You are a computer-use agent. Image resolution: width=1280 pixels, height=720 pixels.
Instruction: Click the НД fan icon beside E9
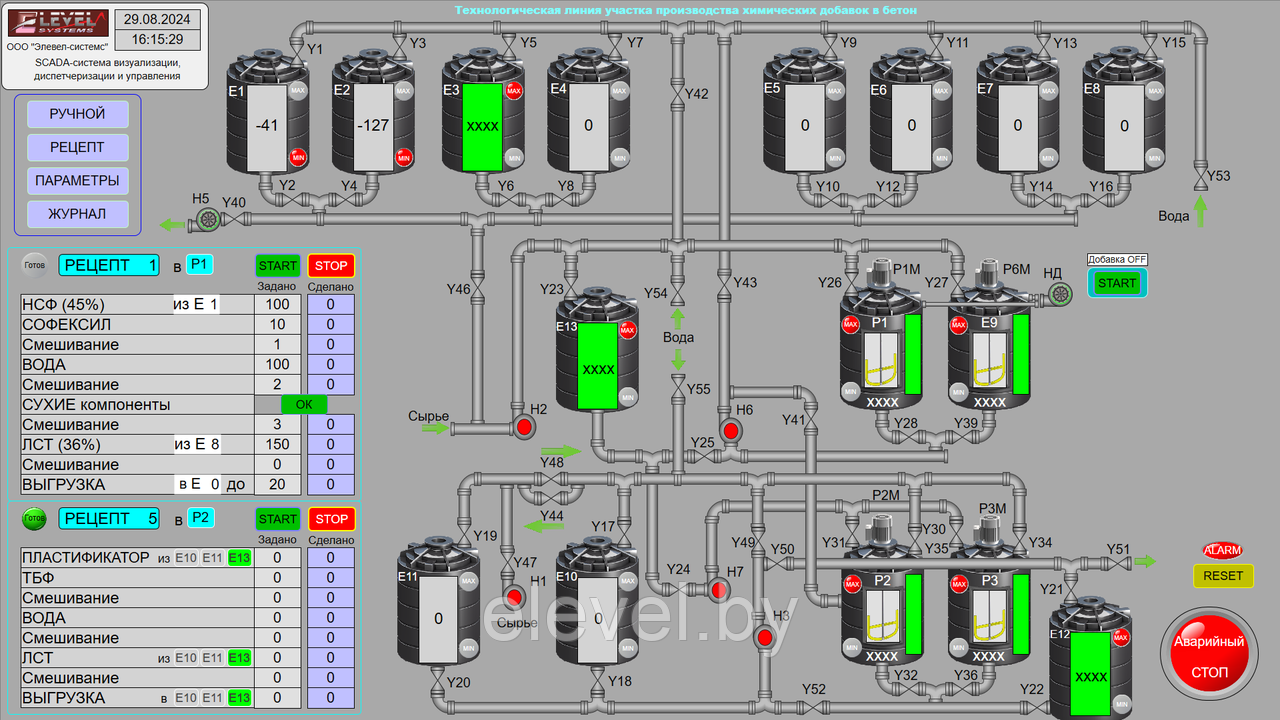(1059, 293)
